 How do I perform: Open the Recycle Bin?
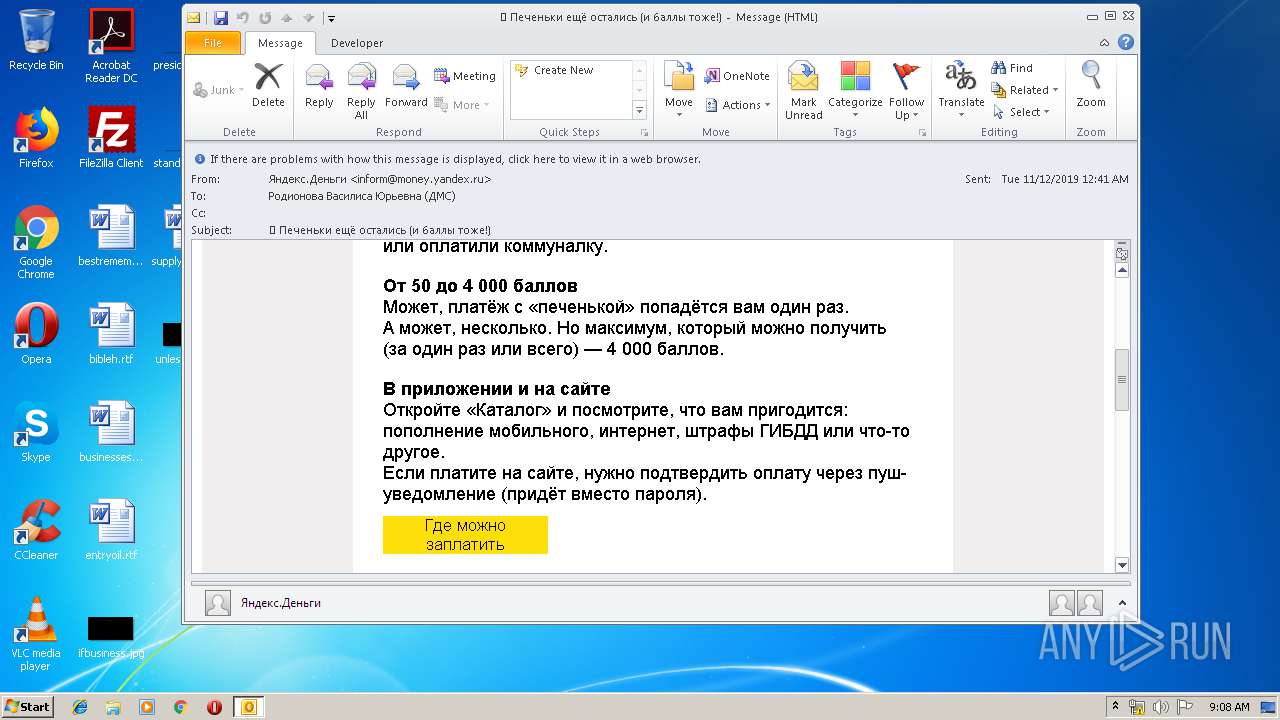click(36, 40)
